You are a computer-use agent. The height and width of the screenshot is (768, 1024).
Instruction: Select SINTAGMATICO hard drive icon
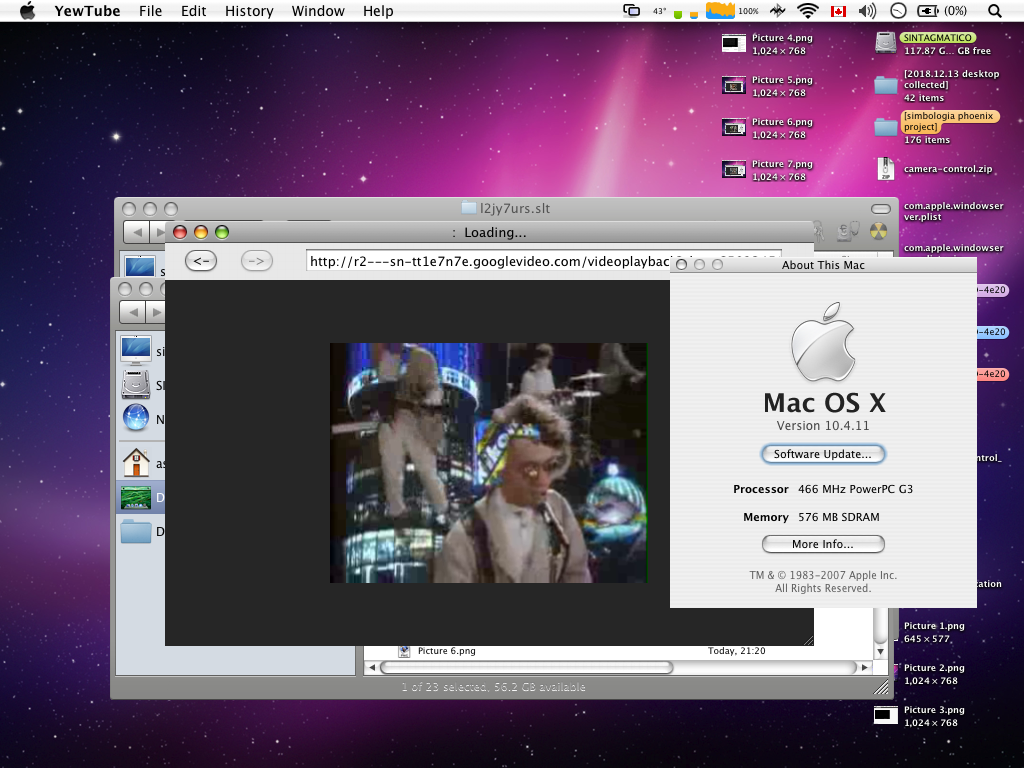click(886, 43)
